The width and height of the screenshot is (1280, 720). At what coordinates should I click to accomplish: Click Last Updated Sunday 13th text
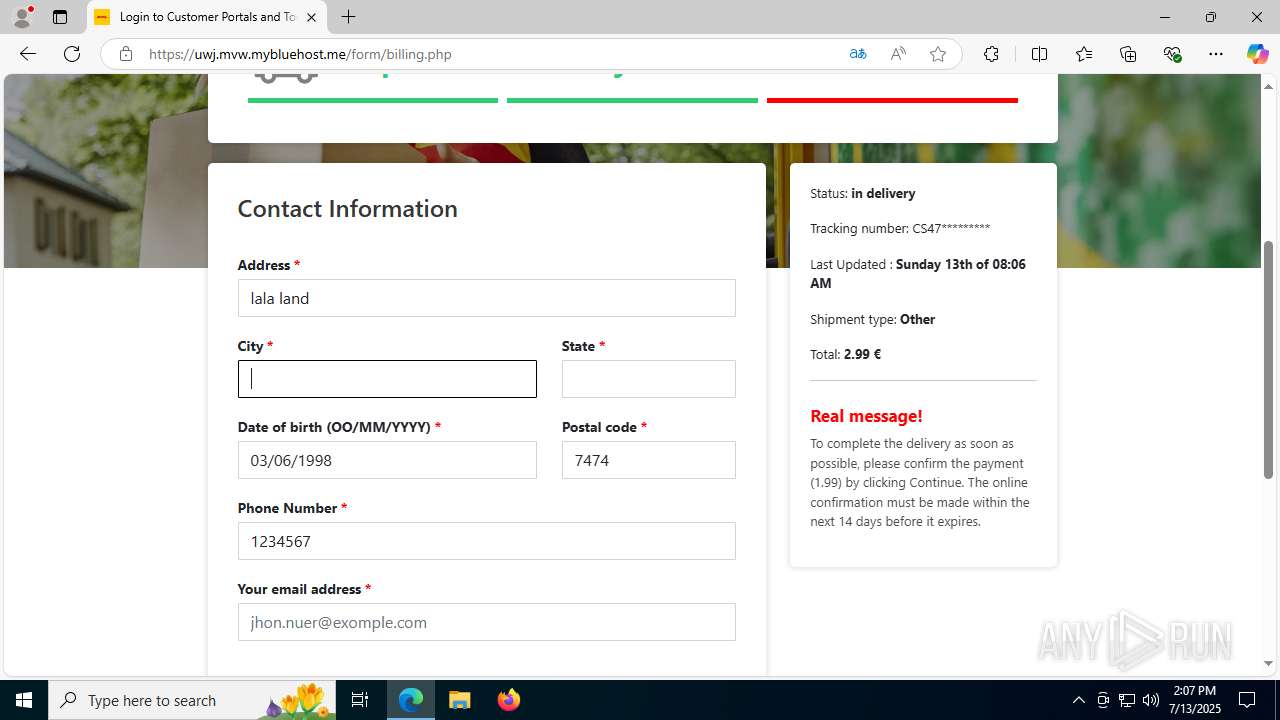pyautogui.click(x=918, y=274)
